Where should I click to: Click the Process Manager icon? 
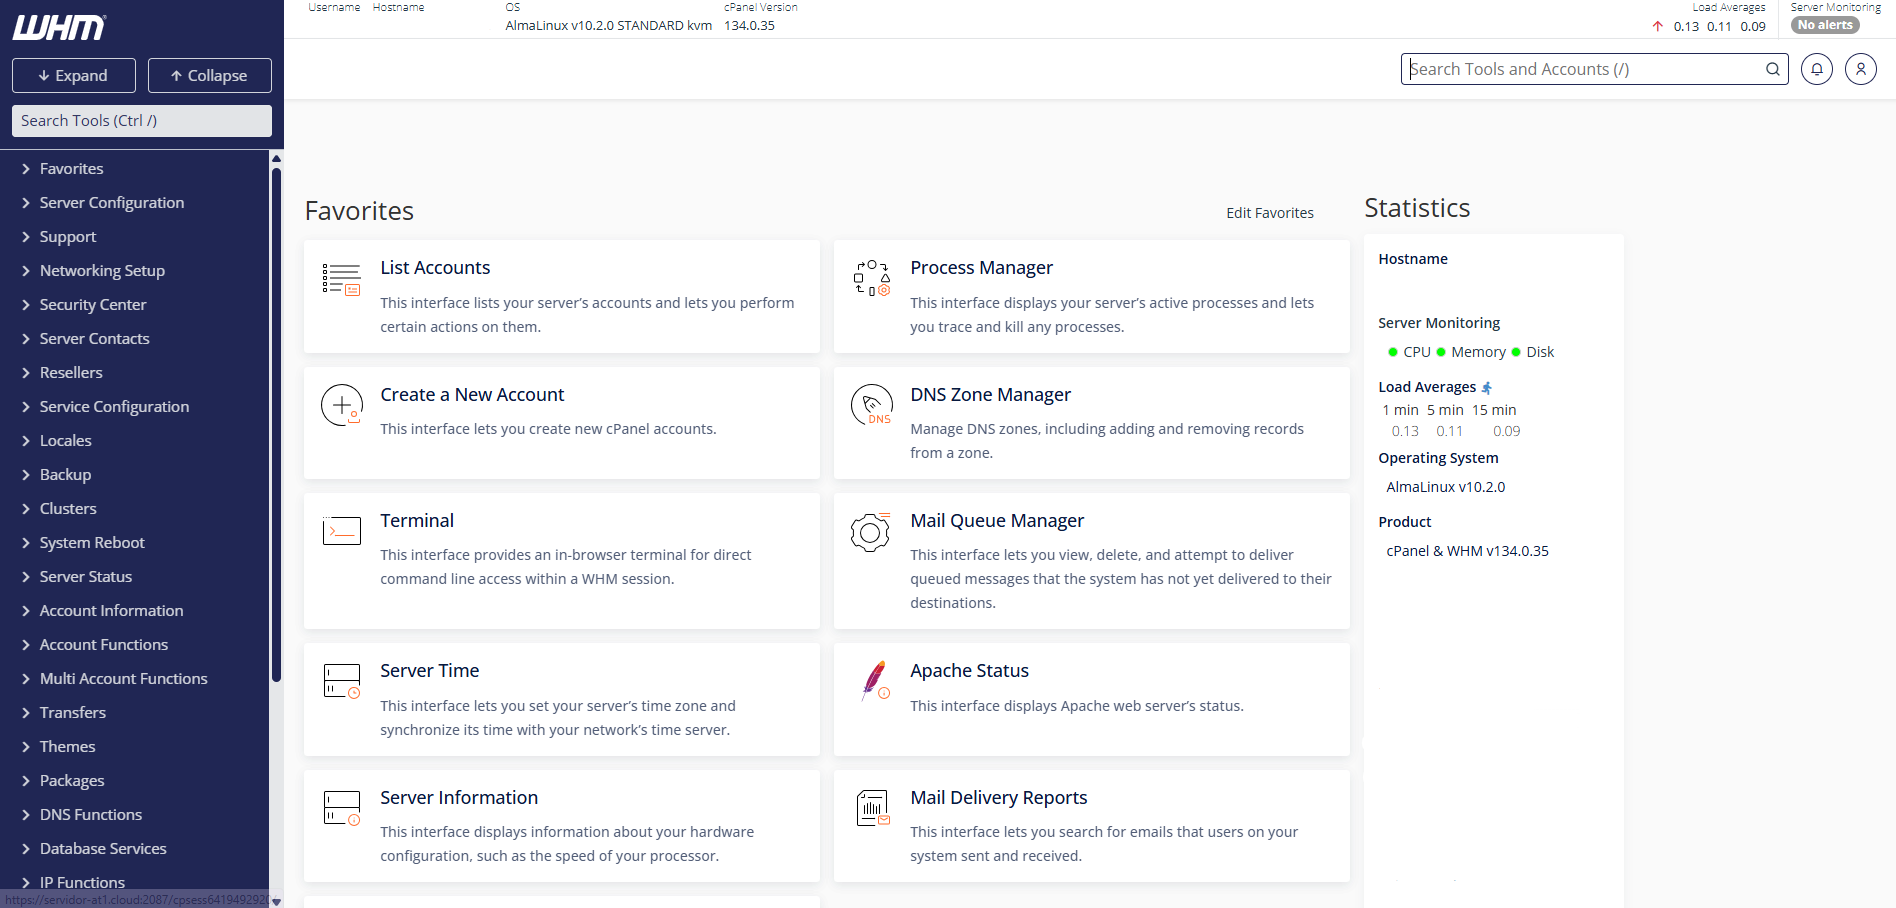(x=871, y=278)
